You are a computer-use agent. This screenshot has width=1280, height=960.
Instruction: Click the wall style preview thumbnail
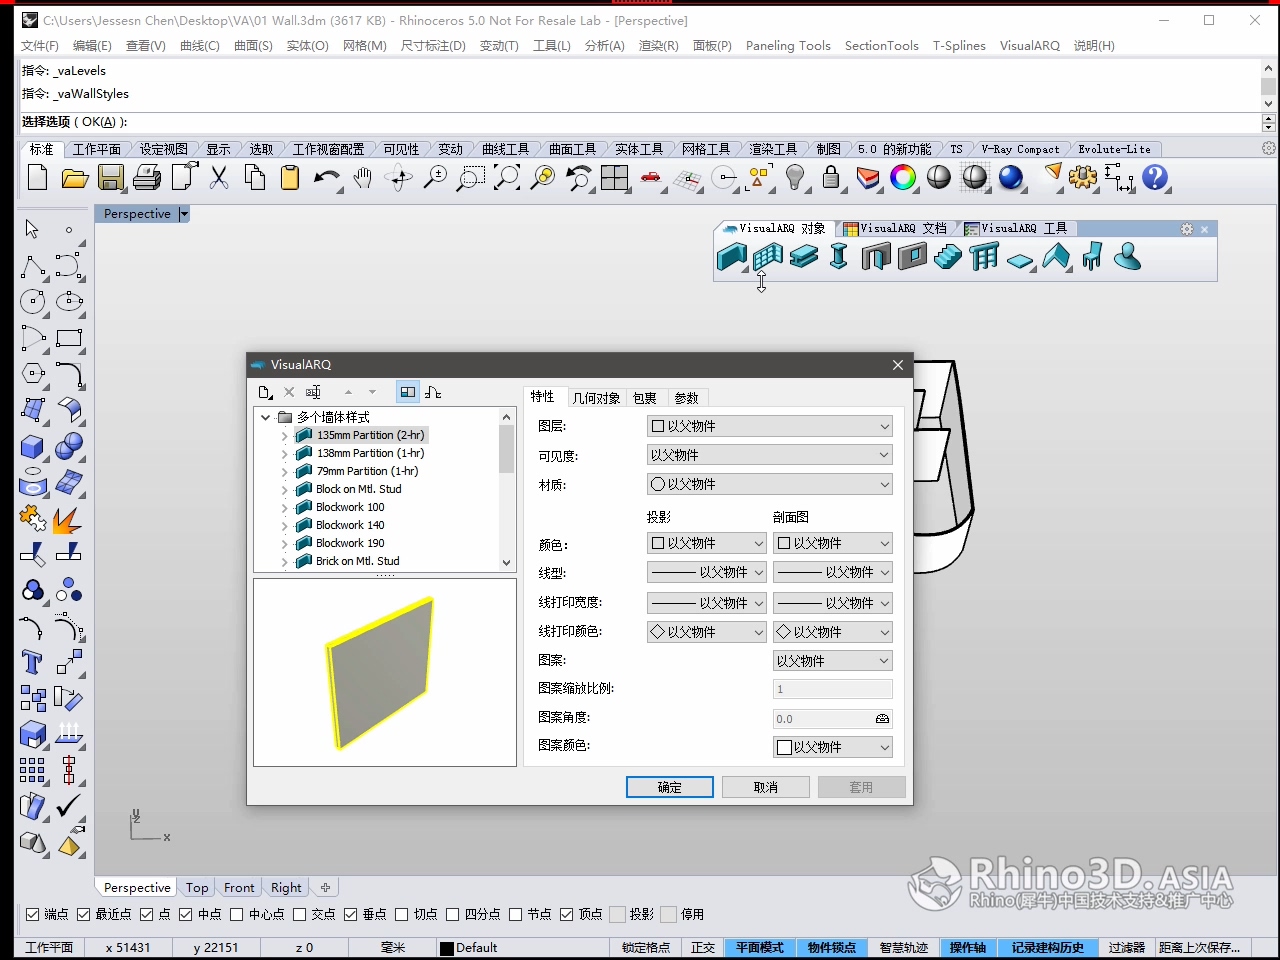385,673
